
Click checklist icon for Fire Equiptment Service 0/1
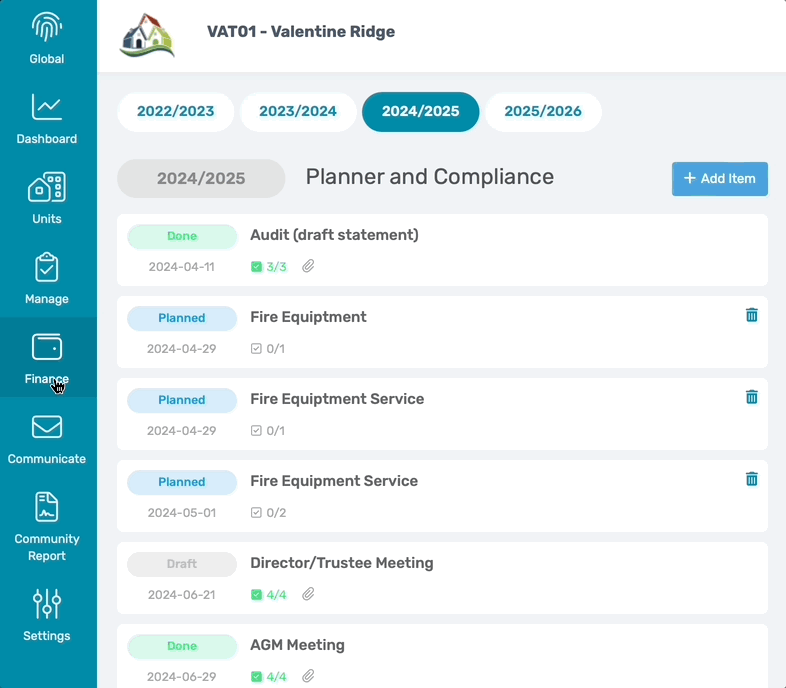(256, 431)
